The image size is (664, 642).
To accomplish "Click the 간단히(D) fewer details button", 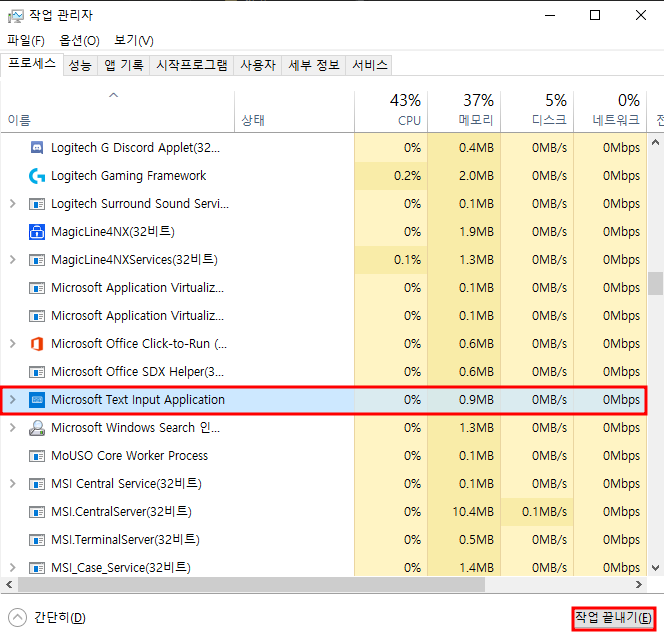I will tap(47, 618).
